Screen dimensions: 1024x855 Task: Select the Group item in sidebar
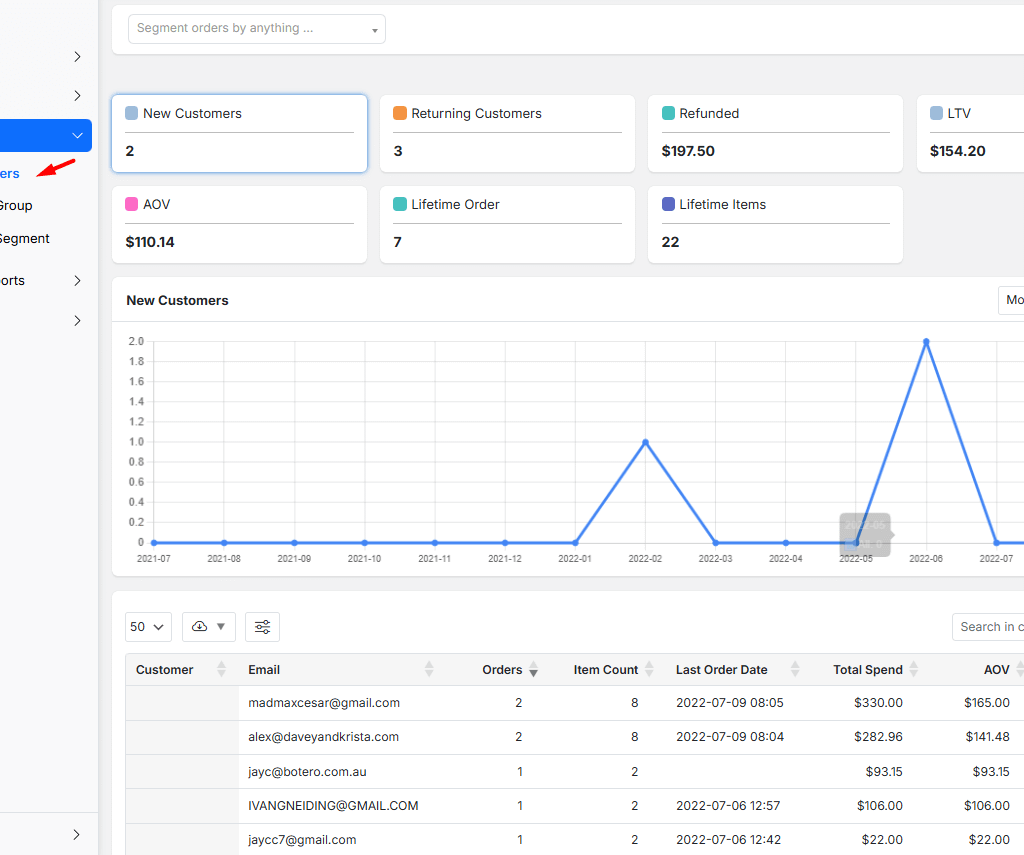[16, 206]
